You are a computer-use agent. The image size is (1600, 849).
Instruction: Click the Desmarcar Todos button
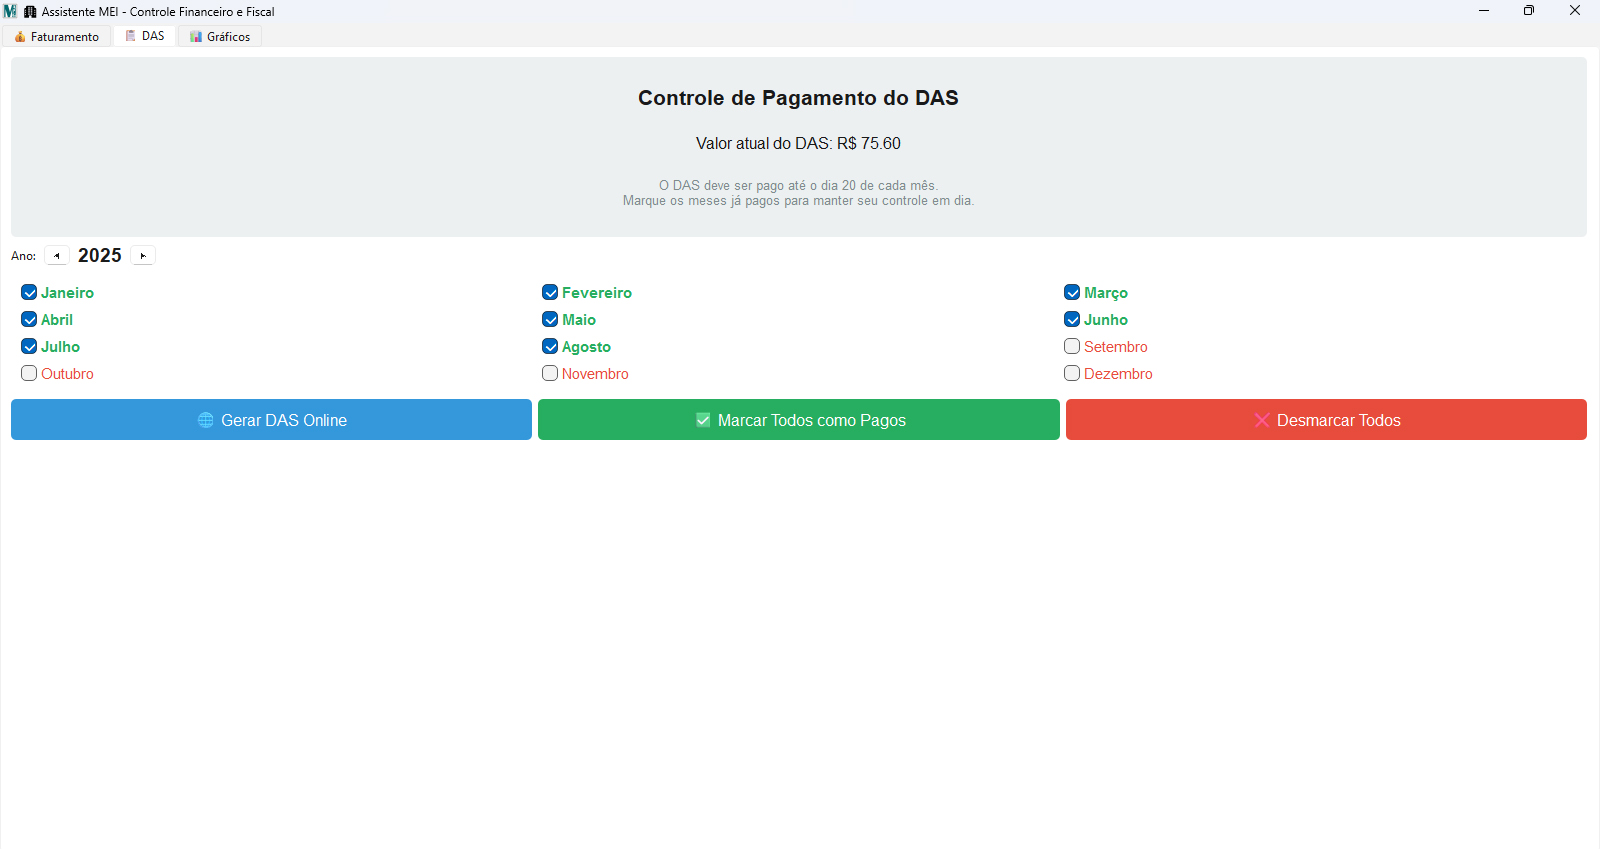(1326, 420)
